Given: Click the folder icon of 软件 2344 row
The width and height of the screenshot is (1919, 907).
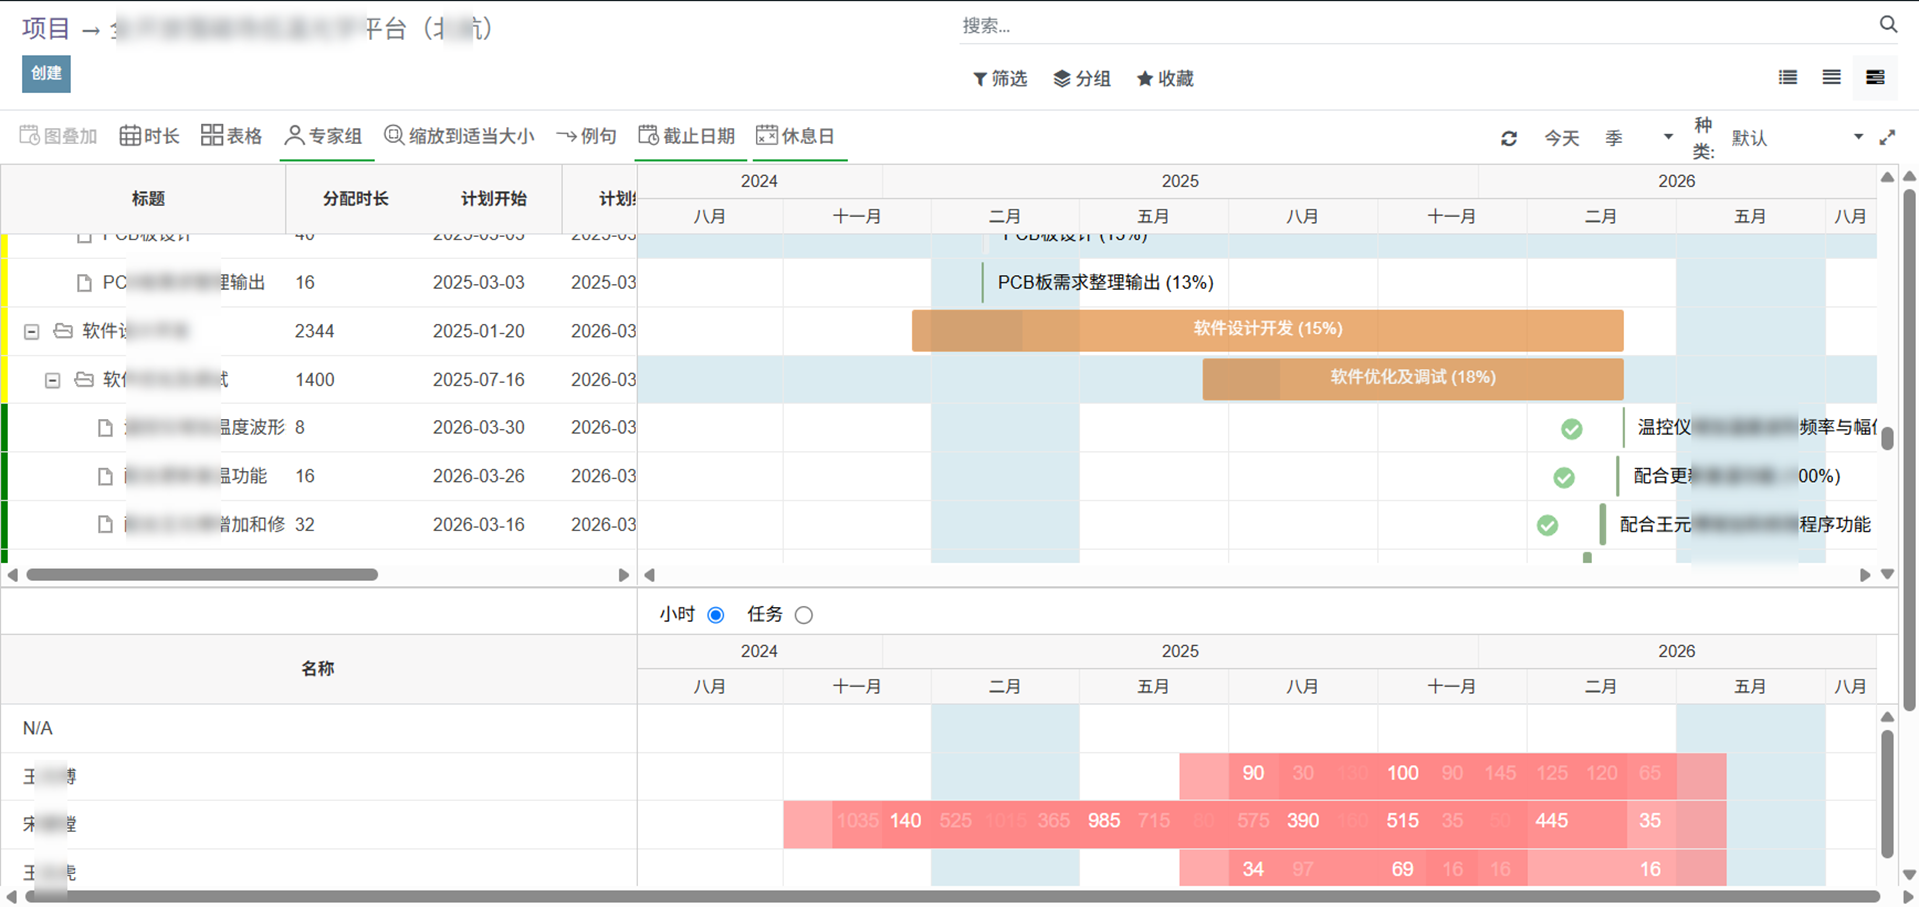Looking at the screenshot, I should pyautogui.click(x=63, y=330).
